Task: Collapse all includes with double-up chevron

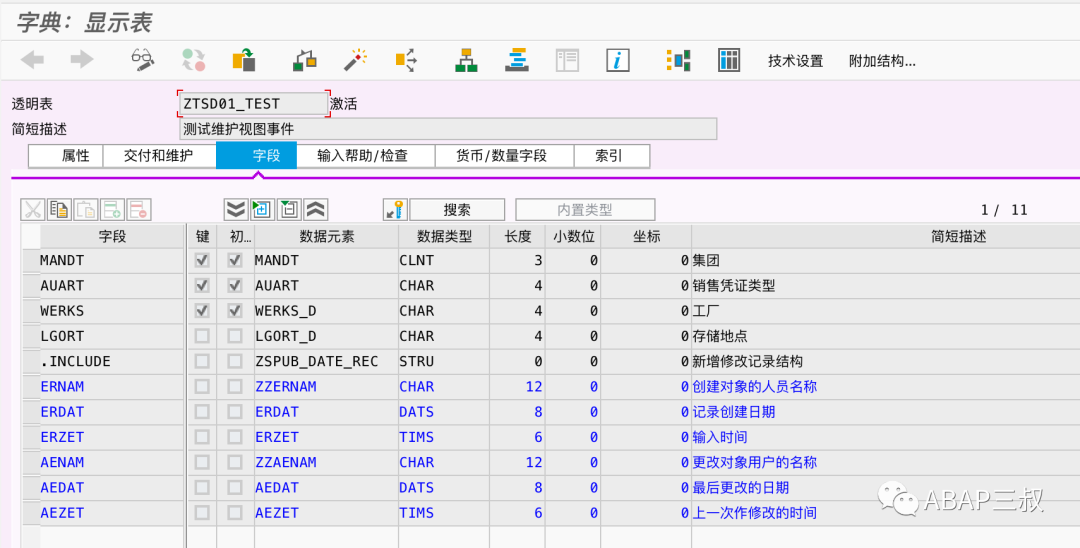Action: click(x=316, y=209)
